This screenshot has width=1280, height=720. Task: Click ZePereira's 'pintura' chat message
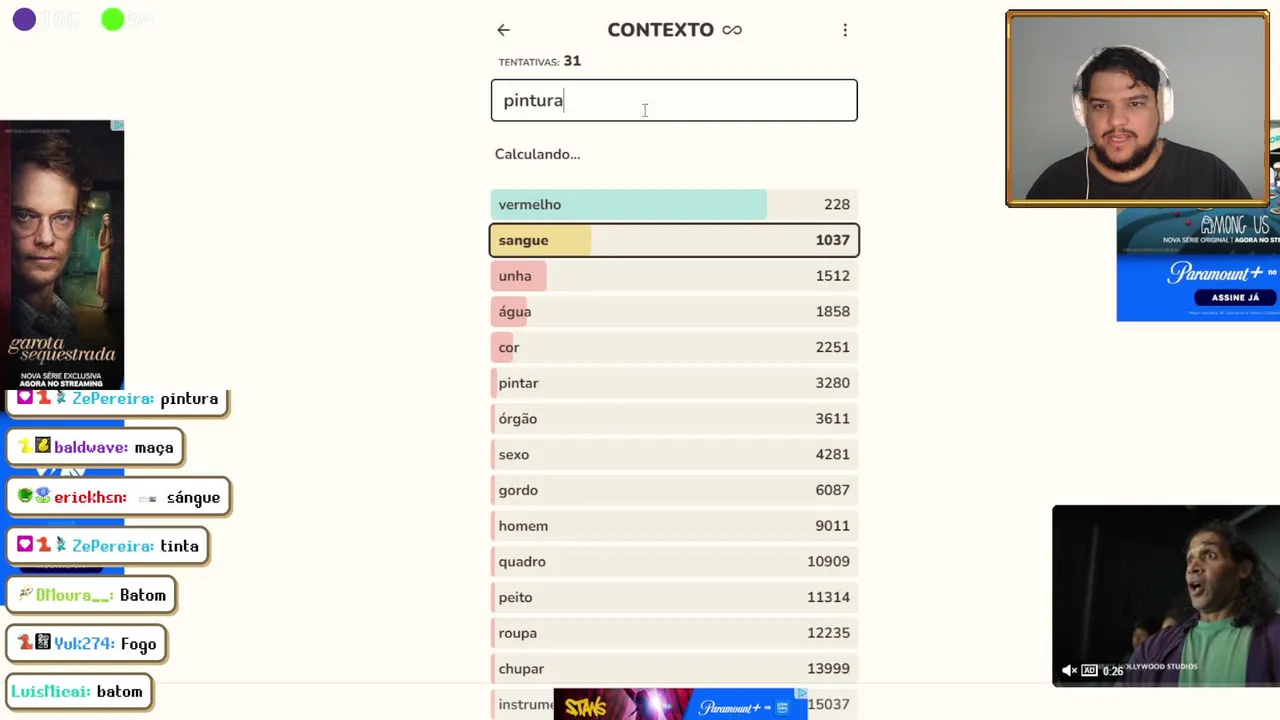118,399
